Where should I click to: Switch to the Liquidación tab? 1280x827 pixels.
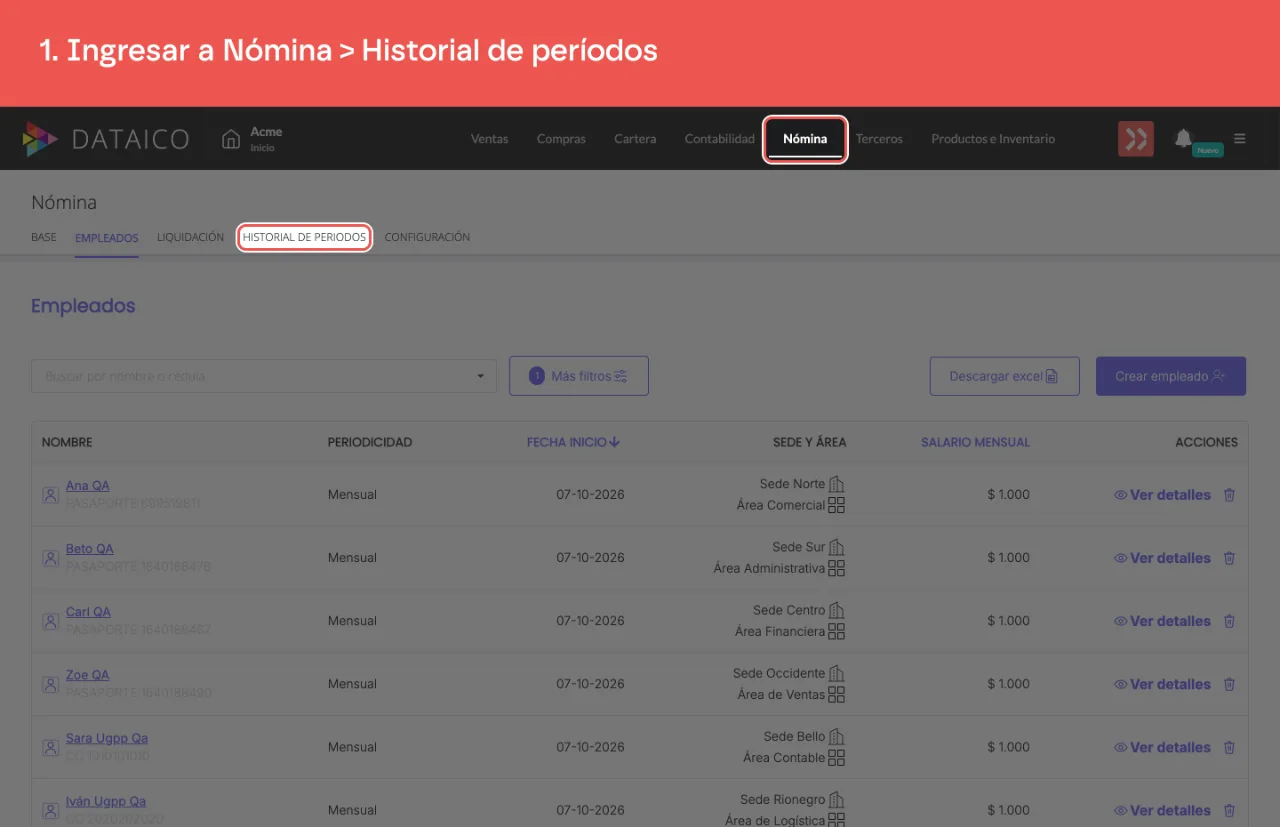tap(190, 237)
